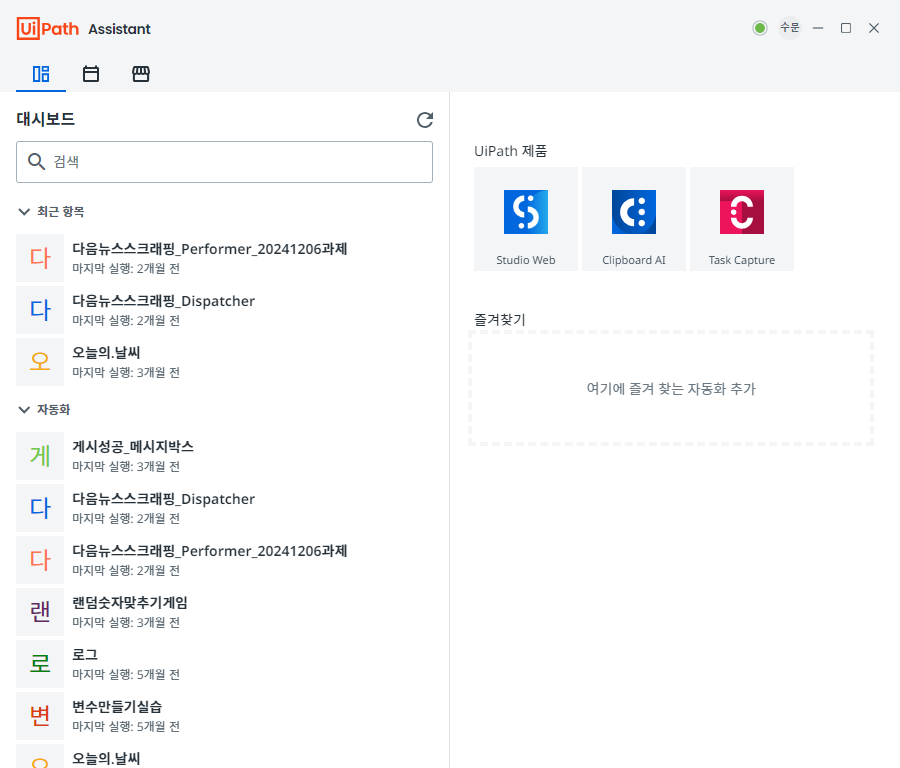
Task: Click 오 icon of recent 오늘의.날씨
Action: (x=40, y=362)
